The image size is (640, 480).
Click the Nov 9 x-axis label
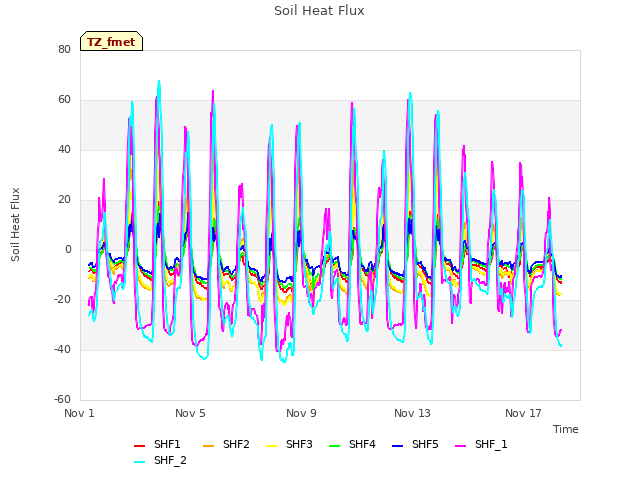[301, 413]
